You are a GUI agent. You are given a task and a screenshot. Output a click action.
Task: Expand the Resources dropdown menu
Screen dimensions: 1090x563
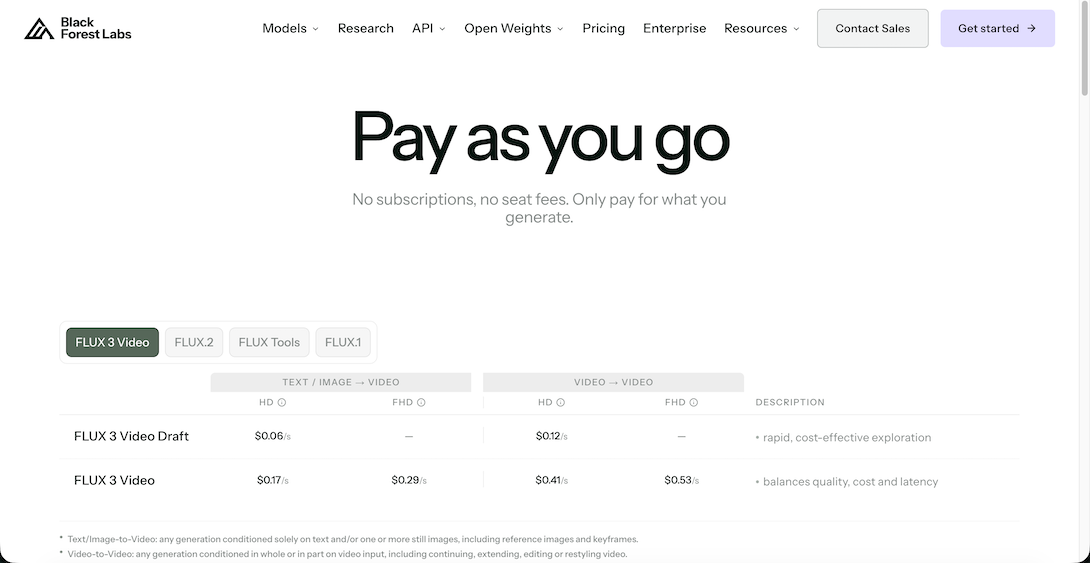[x=761, y=28]
